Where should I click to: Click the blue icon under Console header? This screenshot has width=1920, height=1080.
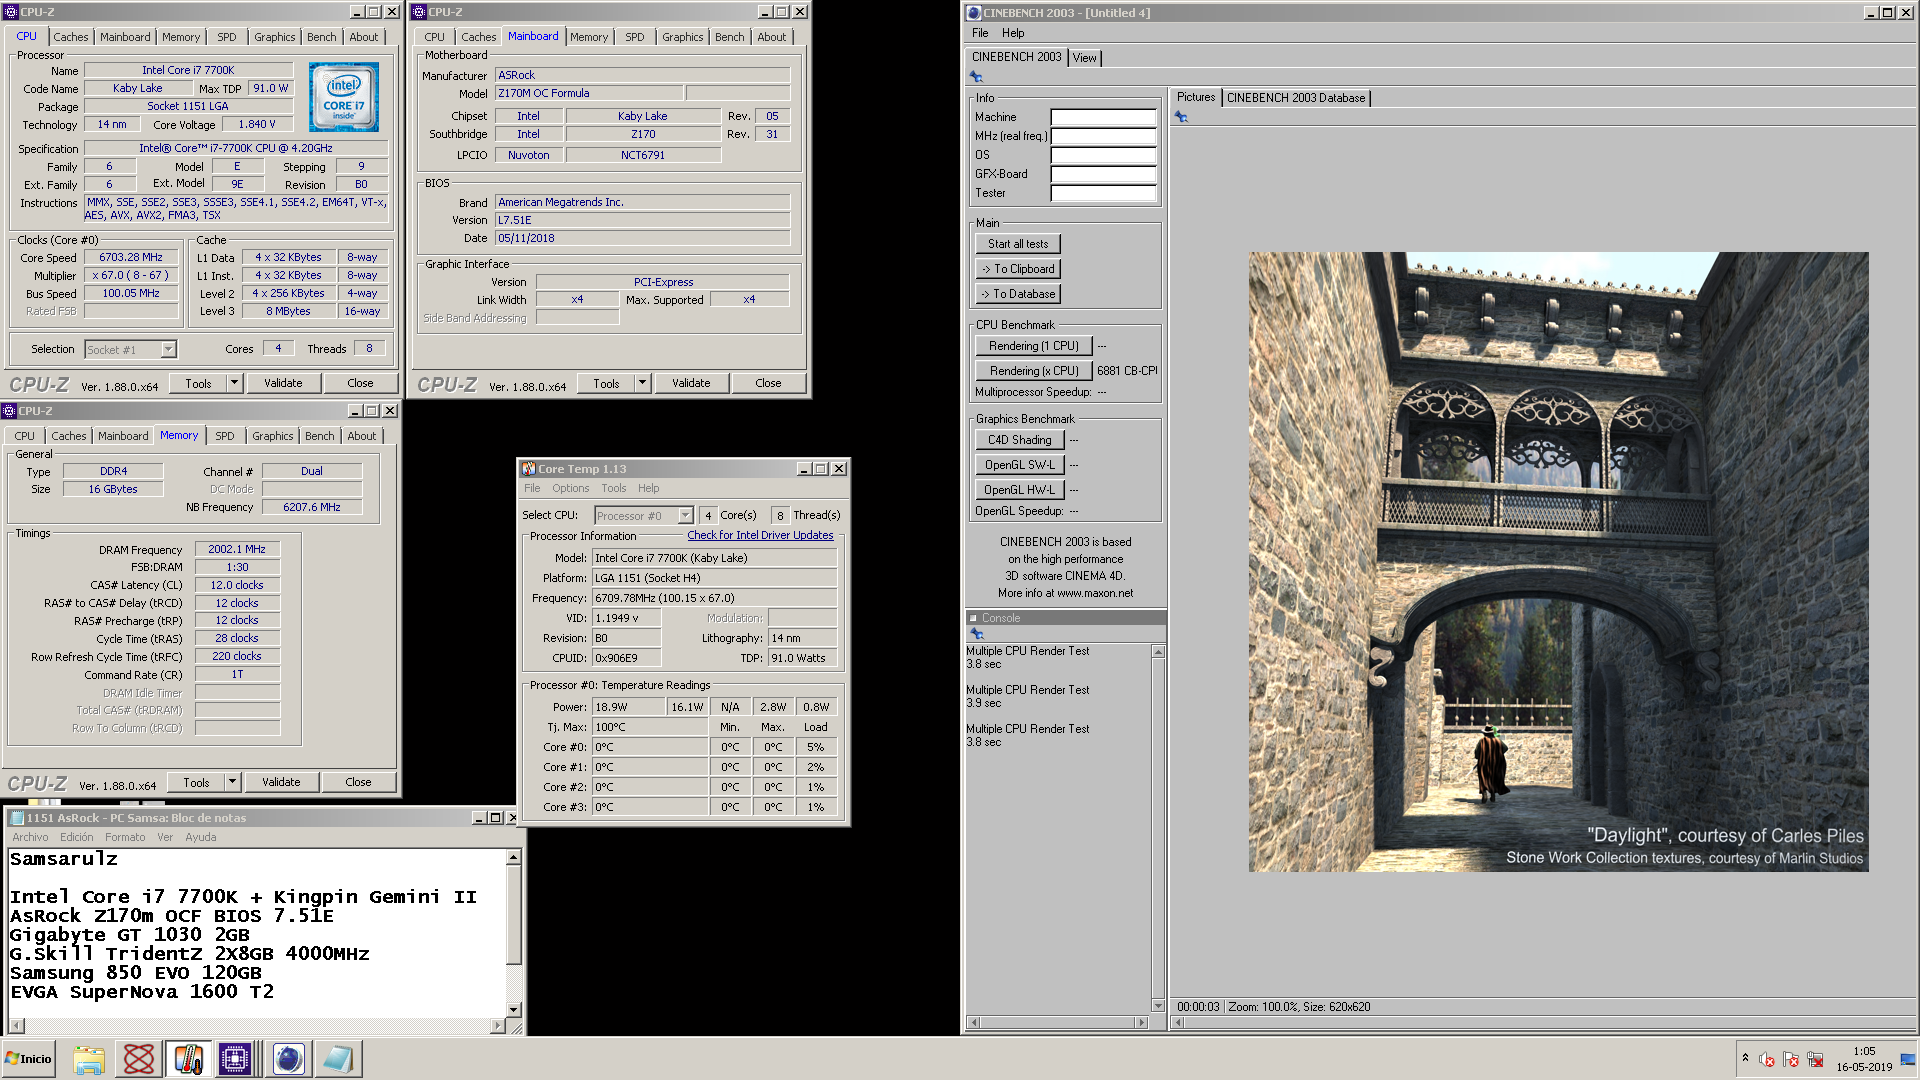point(977,634)
